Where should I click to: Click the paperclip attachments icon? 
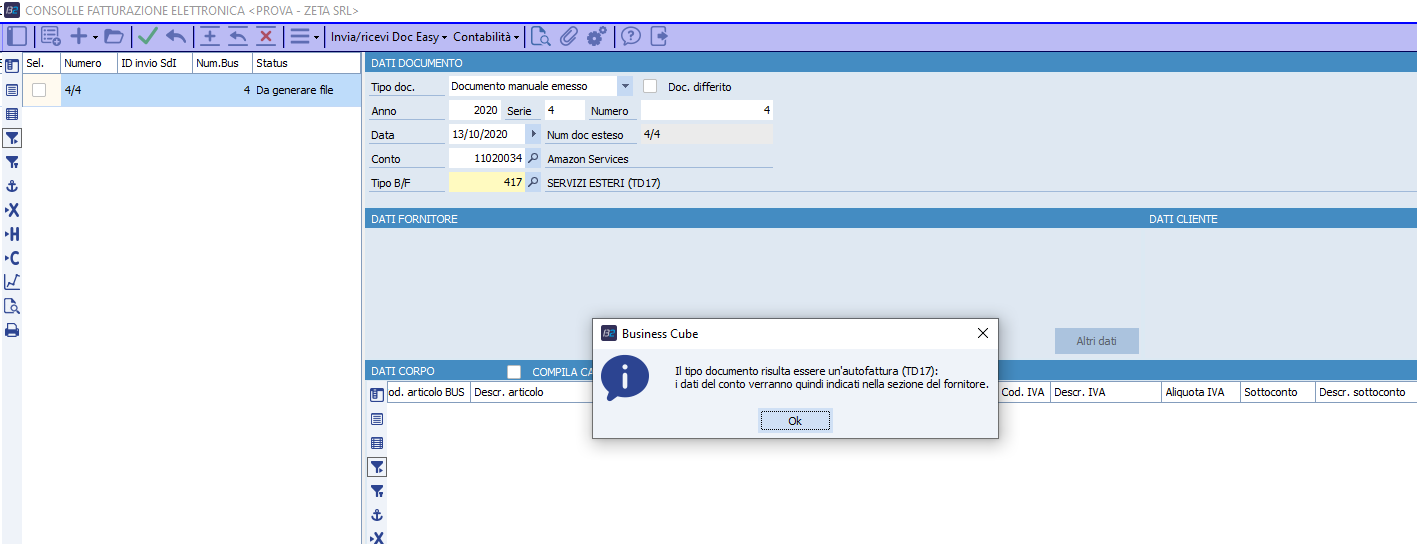click(x=569, y=37)
